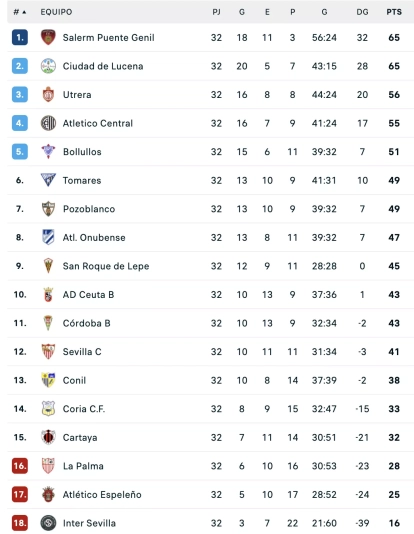This screenshot has height=534, width=414.
Task: Click the Sevilla C team crest
Action: point(48,351)
